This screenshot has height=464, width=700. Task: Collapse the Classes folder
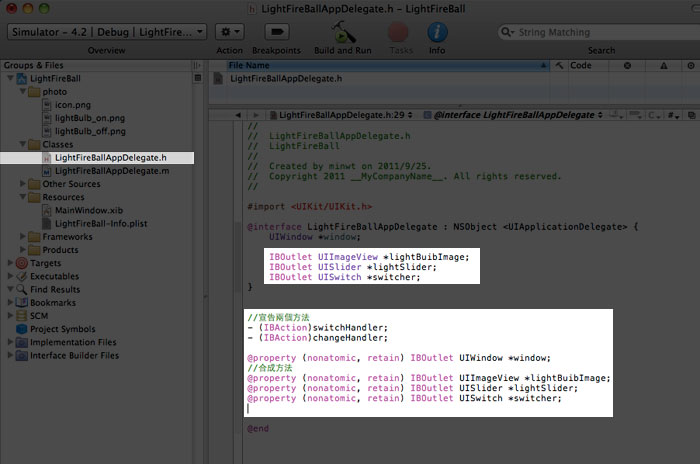pos(22,144)
